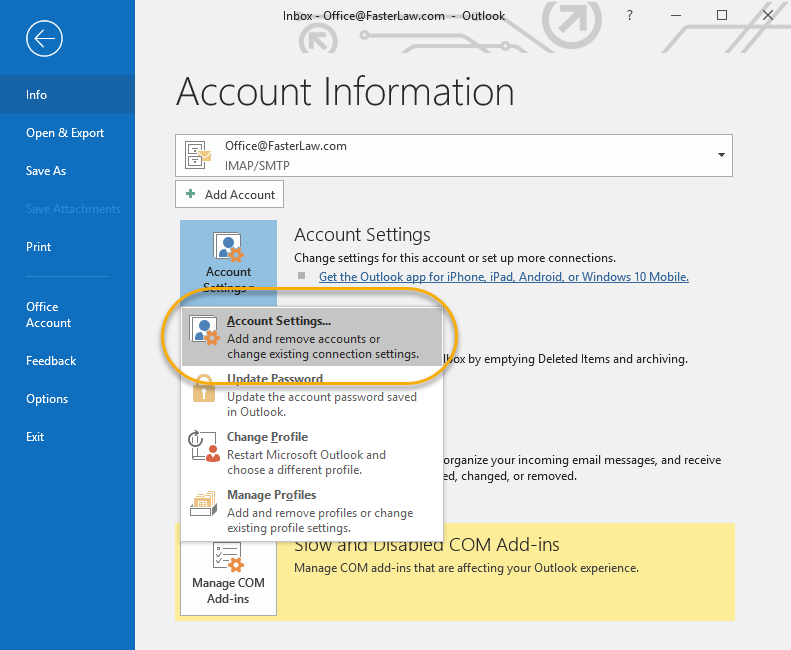Click the Account Settings section heading
This screenshot has height=650, width=791.
click(x=362, y=235)
